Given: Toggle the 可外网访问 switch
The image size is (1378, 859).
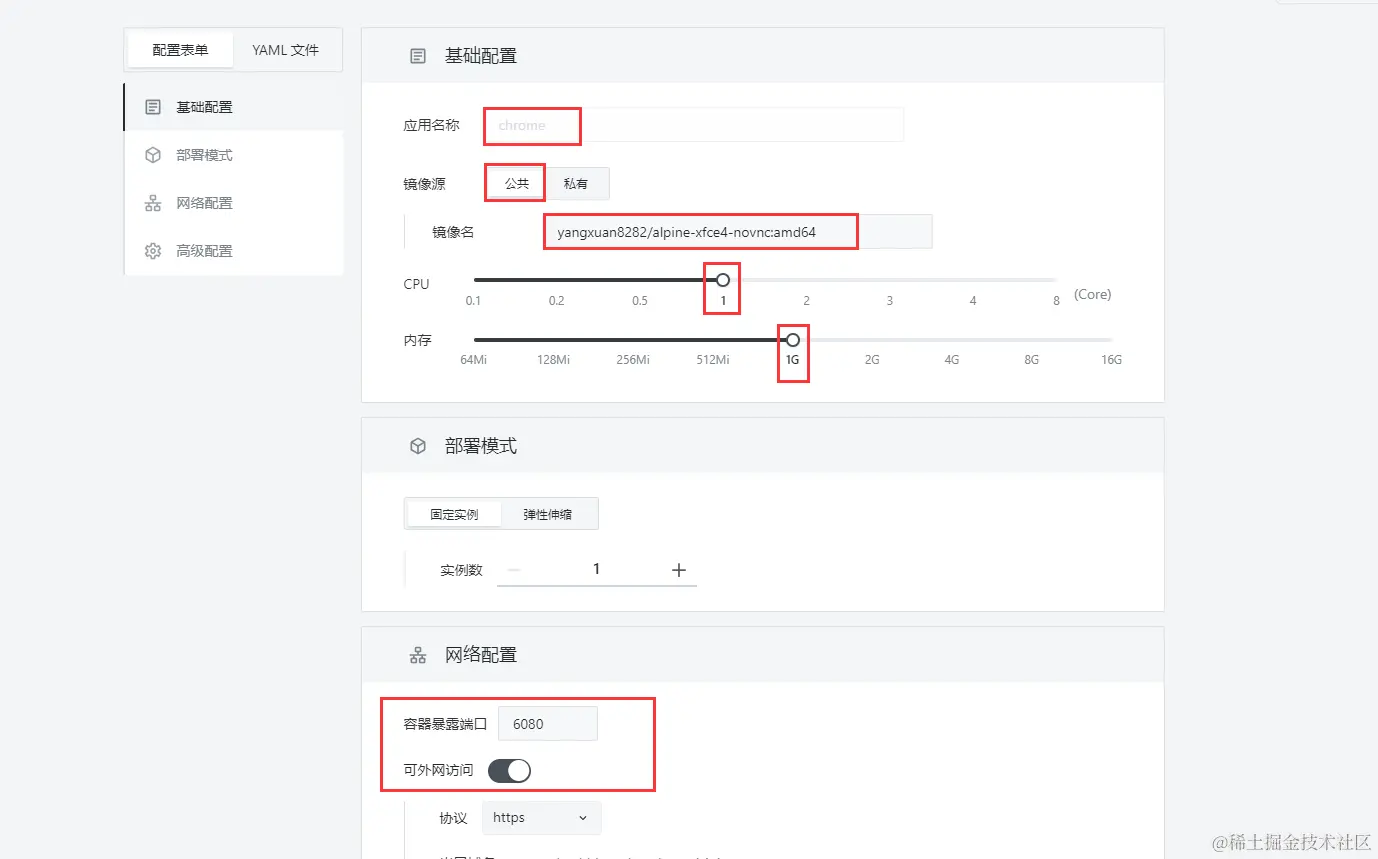Looking at the screenshot, I should coord(509,771).
